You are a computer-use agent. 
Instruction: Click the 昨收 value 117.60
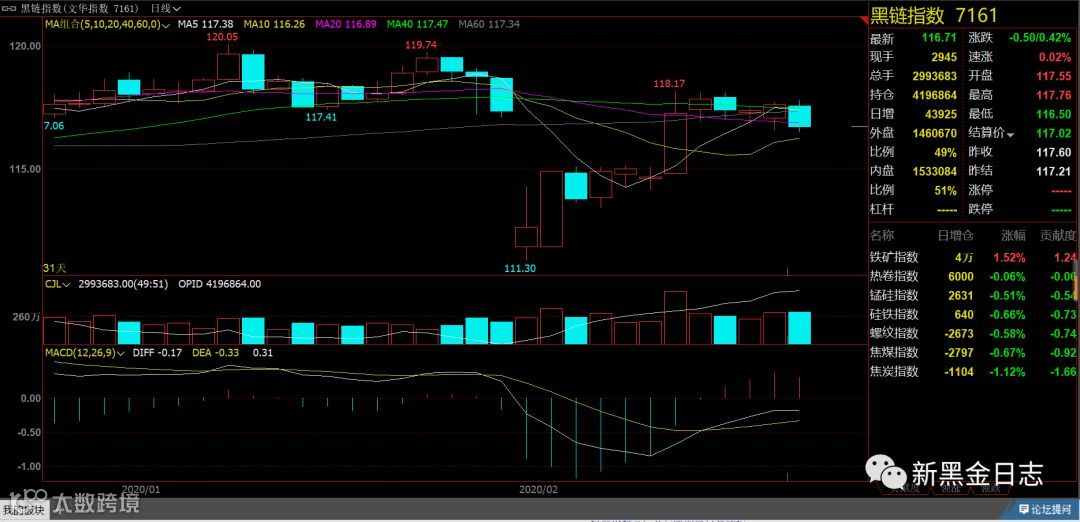(x=1054, y=152)
